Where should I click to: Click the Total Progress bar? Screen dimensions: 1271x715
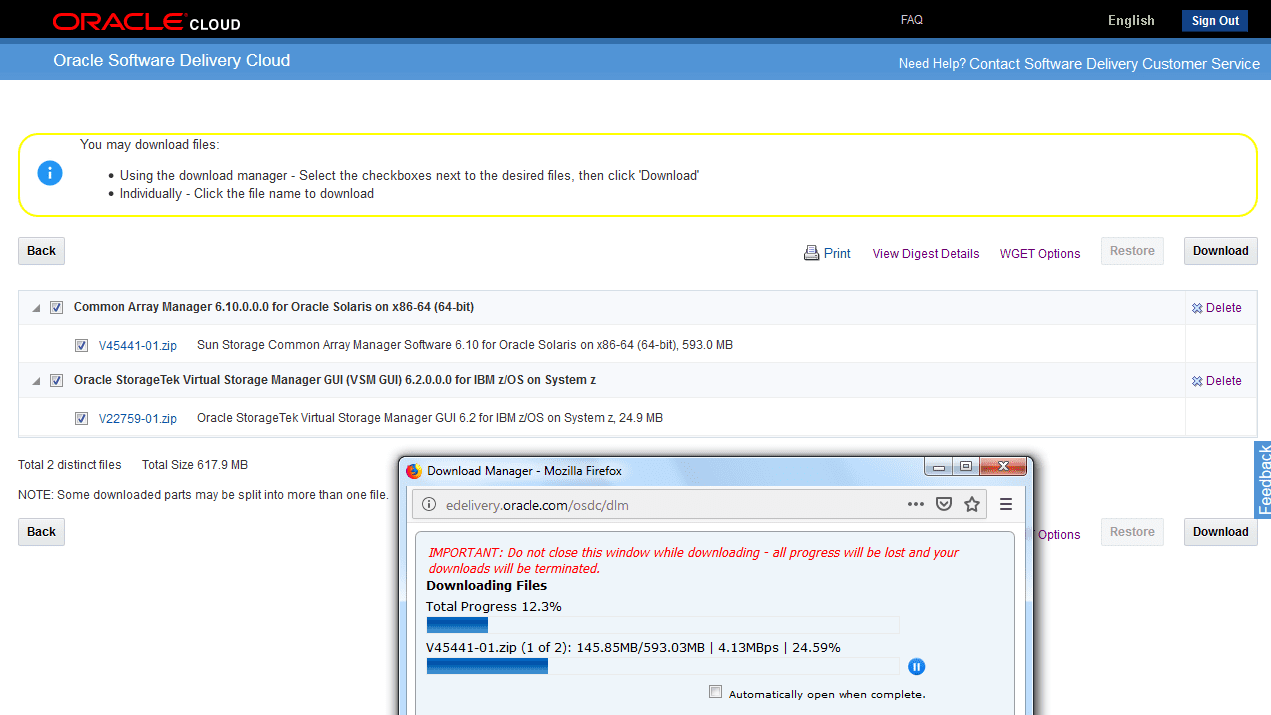click(x=663, y=625)
